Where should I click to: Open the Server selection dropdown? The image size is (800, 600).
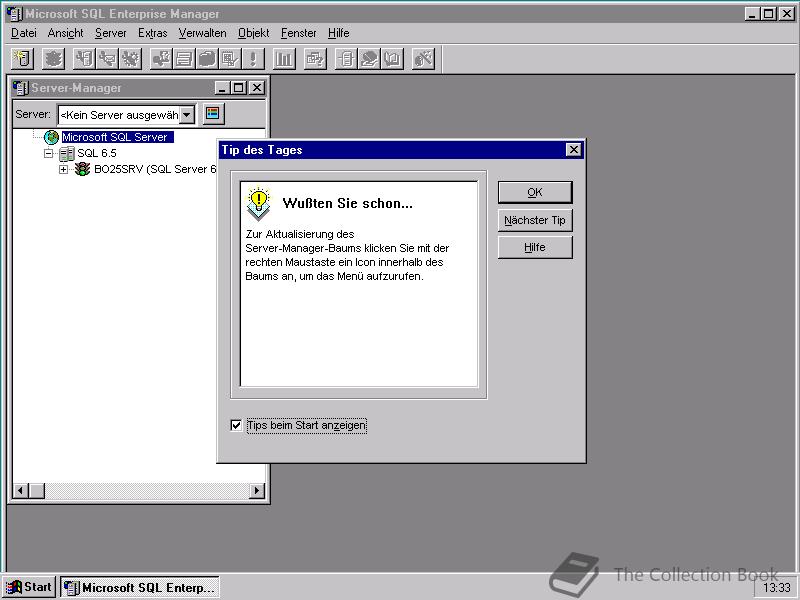(187, 115)
